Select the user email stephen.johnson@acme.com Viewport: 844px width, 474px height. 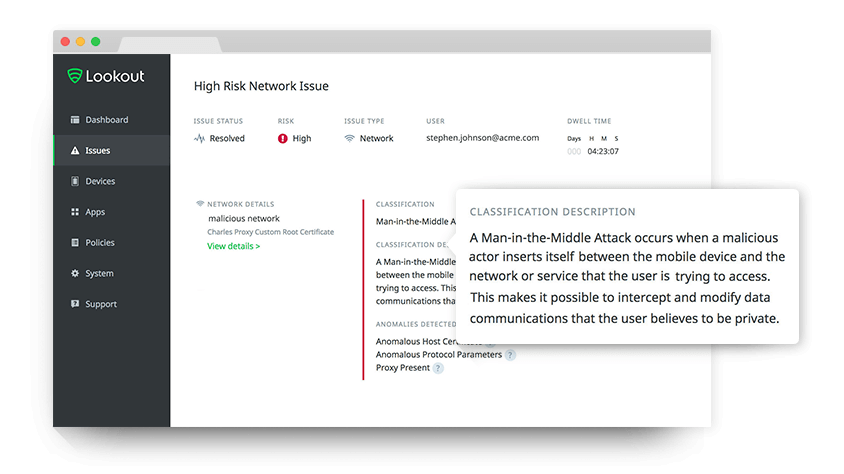pyautogui.click(x=482, y=138)
